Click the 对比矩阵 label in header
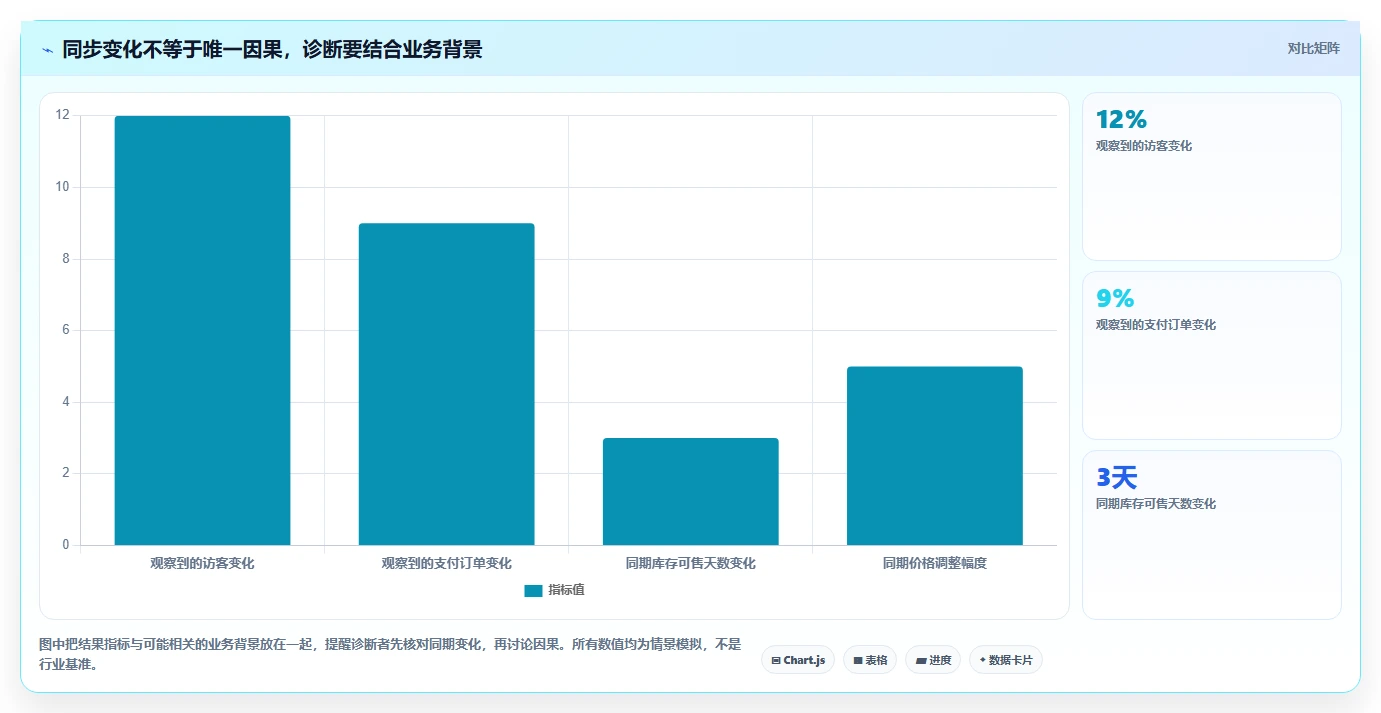 coord(1313,48)
